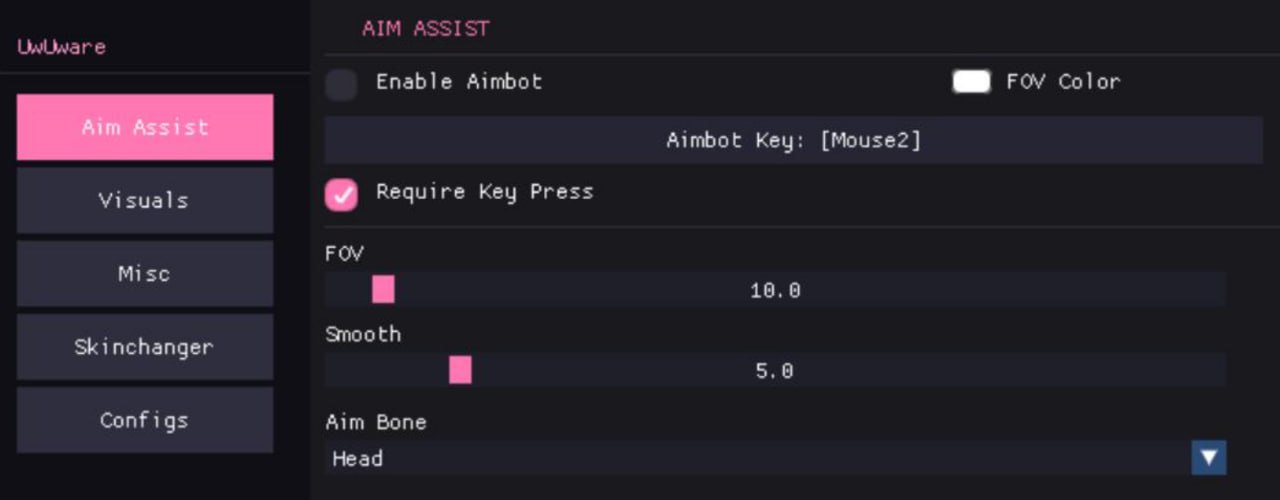The height and width of the screenshot is (500, 1280).
Task: Go to the Skinchanger tab
Action: (x=145, y=347)
